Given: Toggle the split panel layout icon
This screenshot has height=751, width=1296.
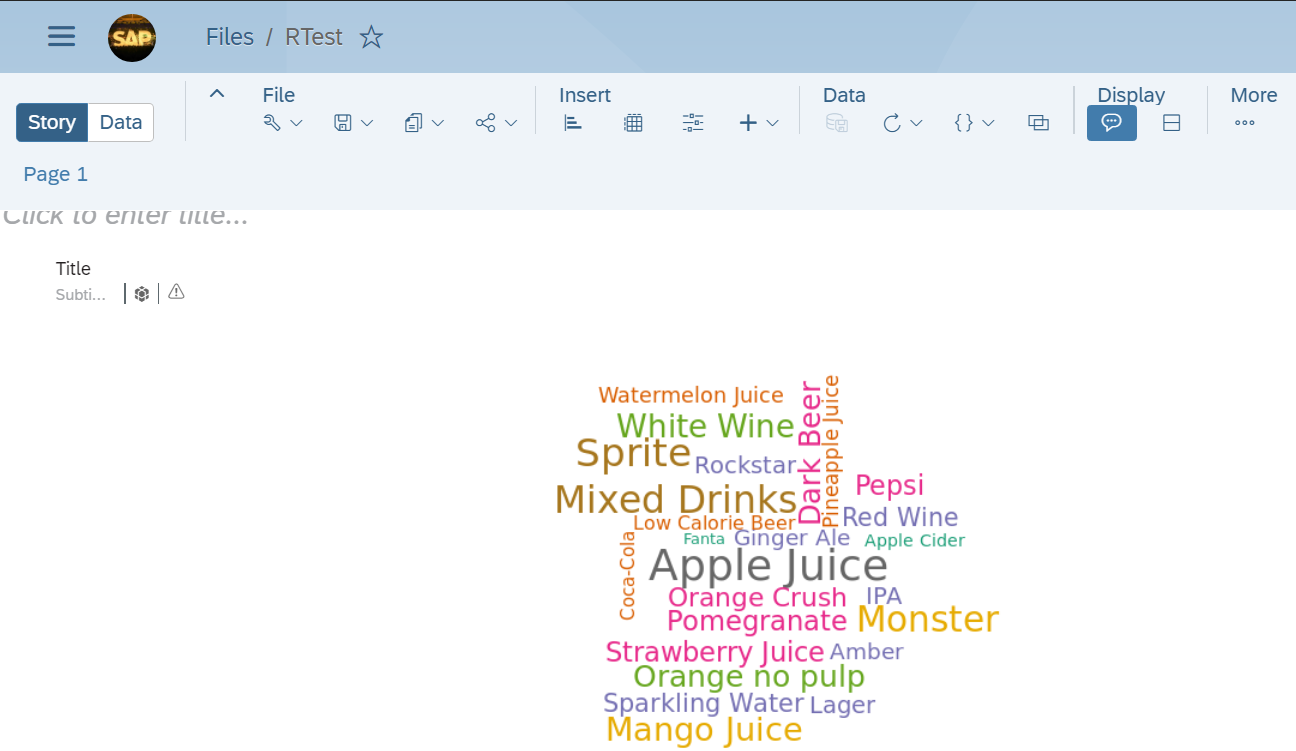Looking at the screenshot, I should [x=1172, y=123].
